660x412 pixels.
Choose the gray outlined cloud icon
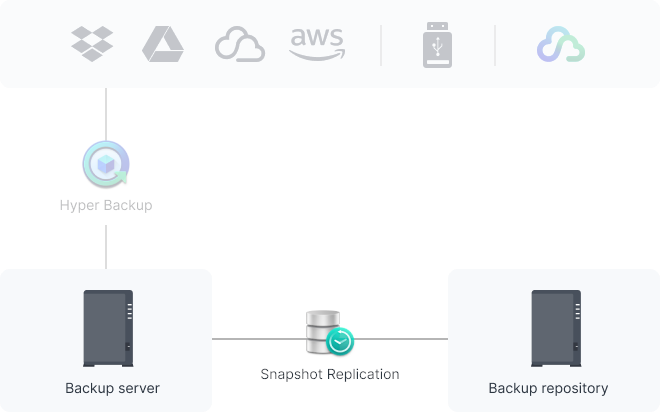240,44
